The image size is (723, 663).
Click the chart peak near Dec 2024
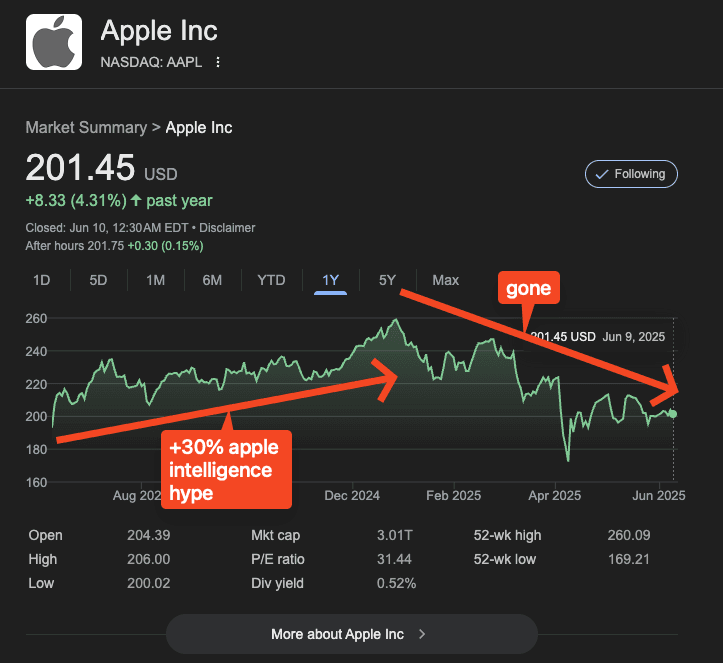[x=397, y=320]
